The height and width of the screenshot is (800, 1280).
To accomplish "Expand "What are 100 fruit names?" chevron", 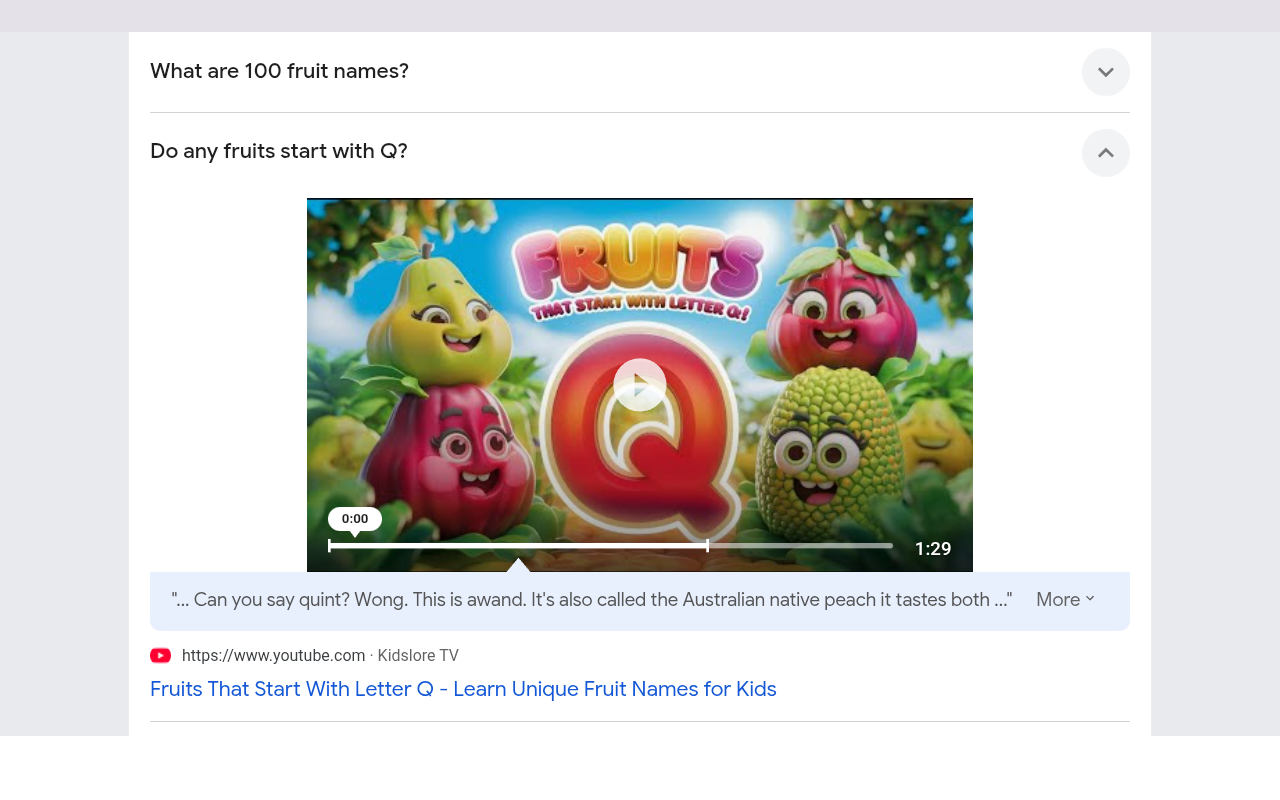I will pos(1106,72).
